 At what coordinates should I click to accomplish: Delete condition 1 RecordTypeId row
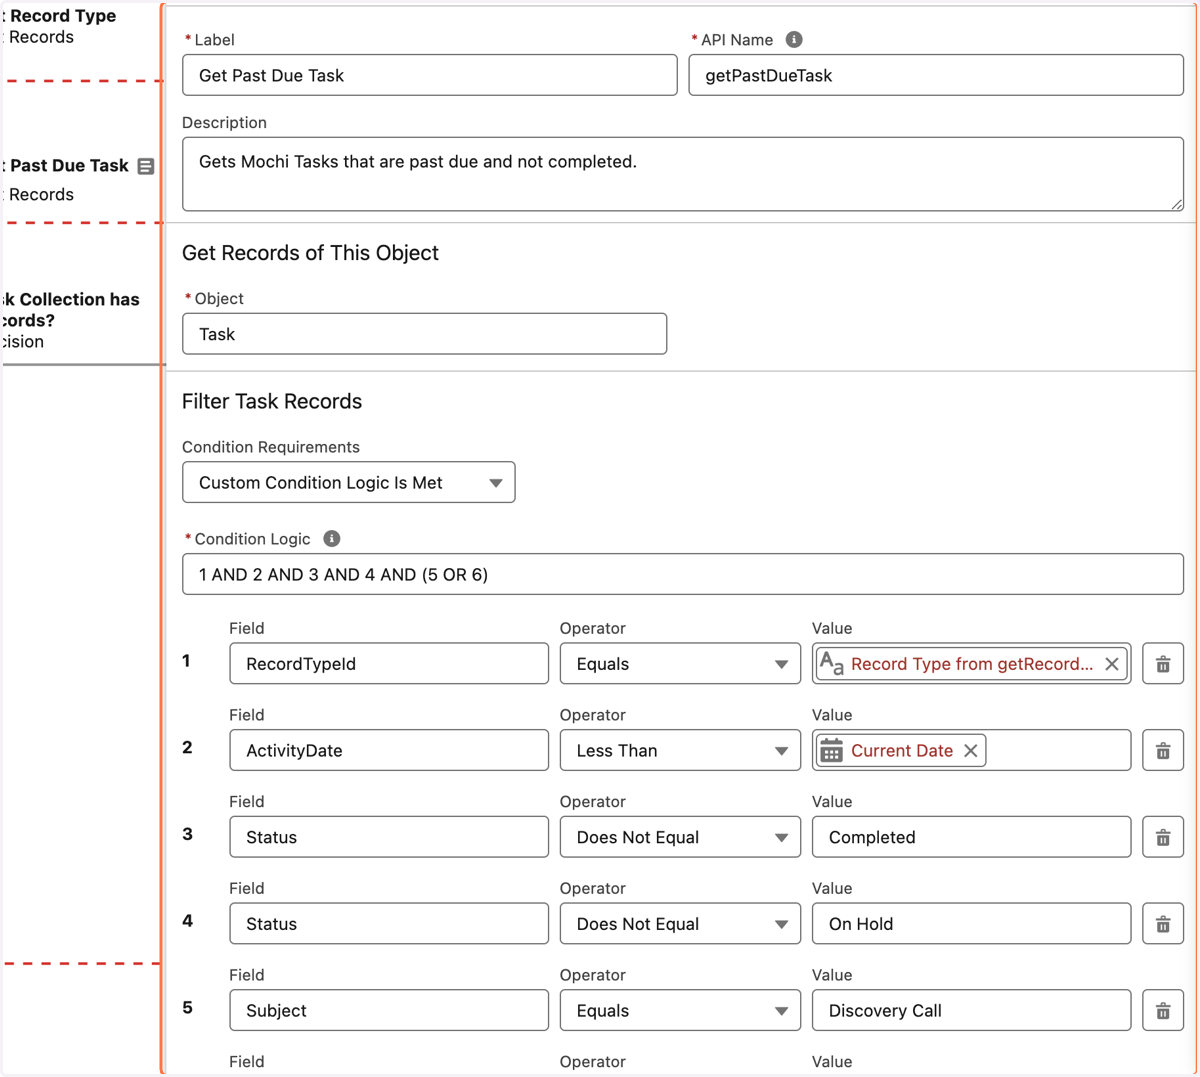1163,664
